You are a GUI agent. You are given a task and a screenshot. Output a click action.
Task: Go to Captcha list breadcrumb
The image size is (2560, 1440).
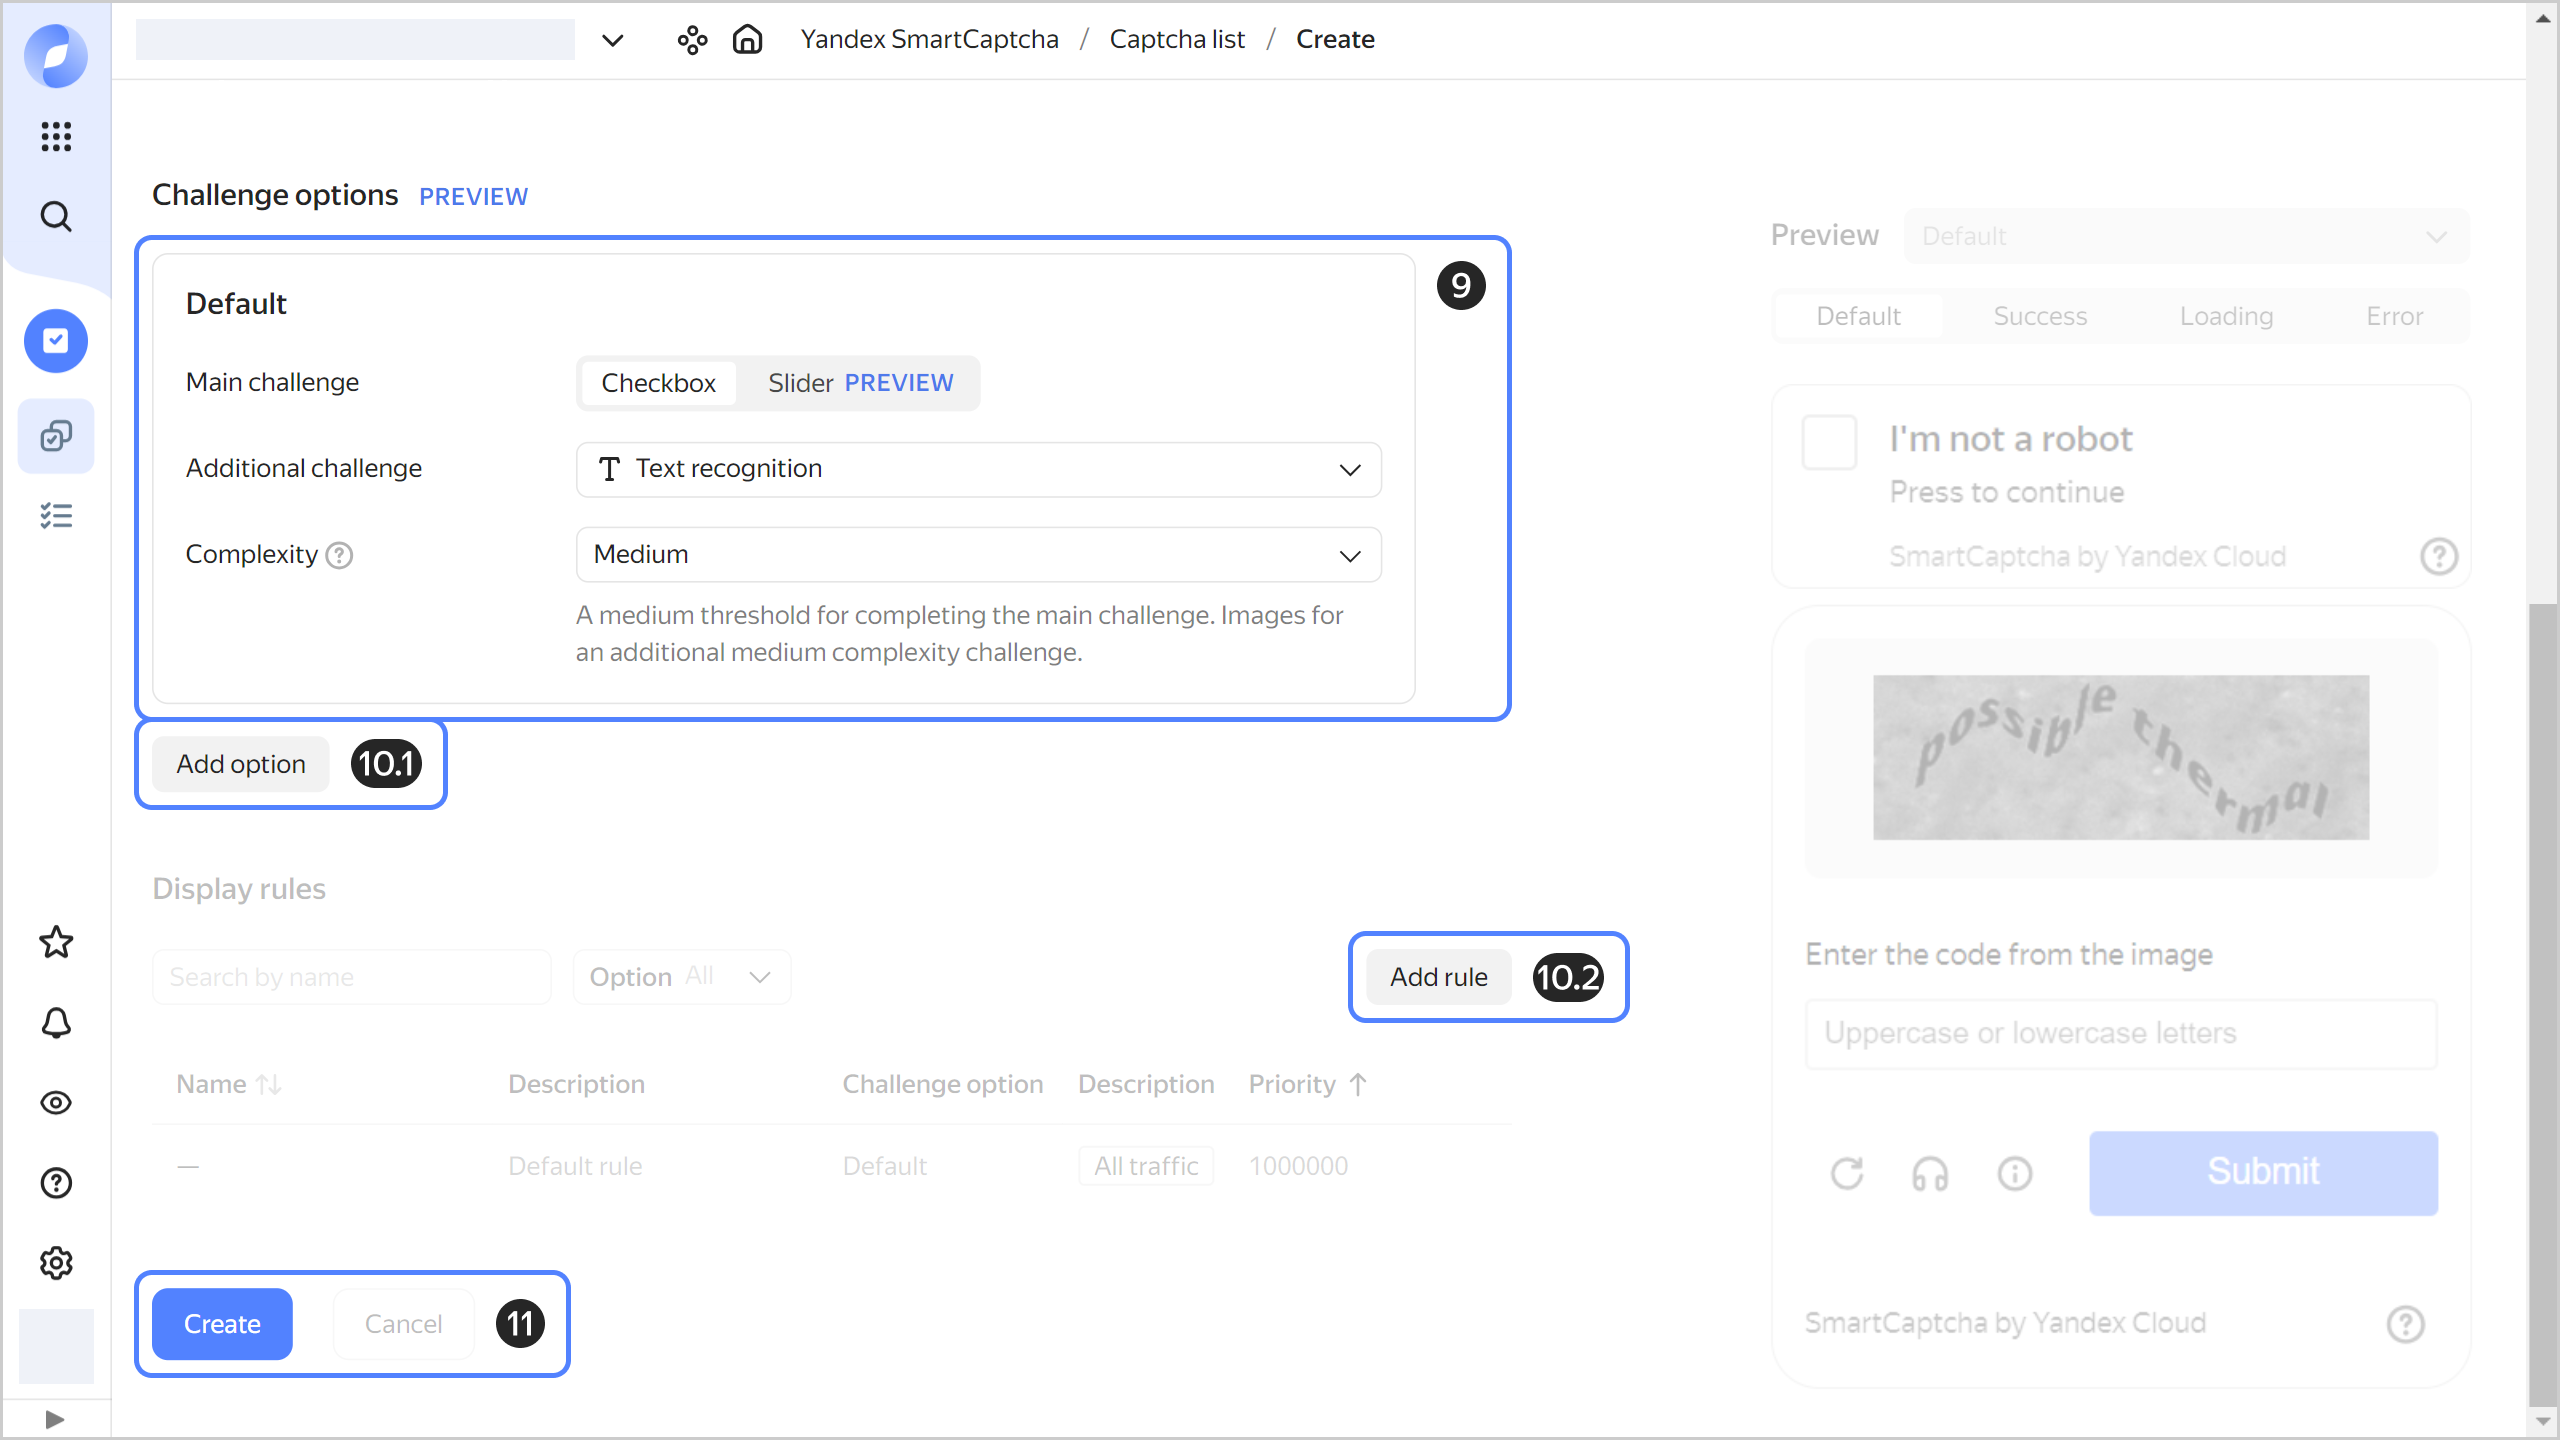click(x=1177, y=40)
